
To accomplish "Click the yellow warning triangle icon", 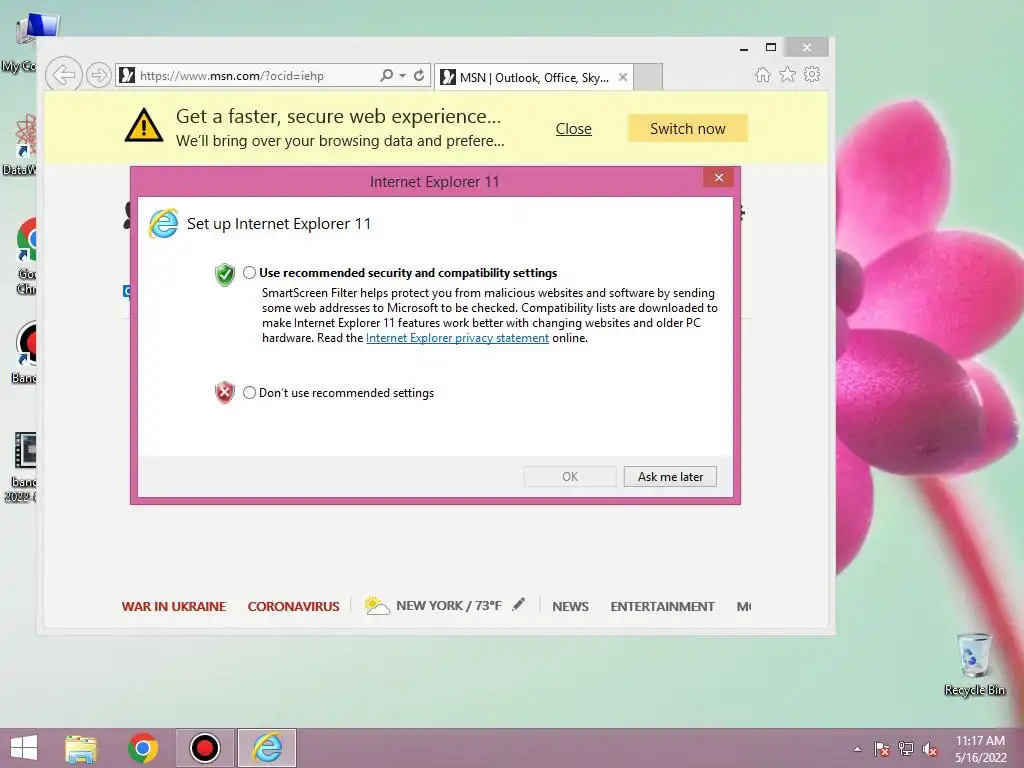I will pyautogui.click(x=144, y=125).
